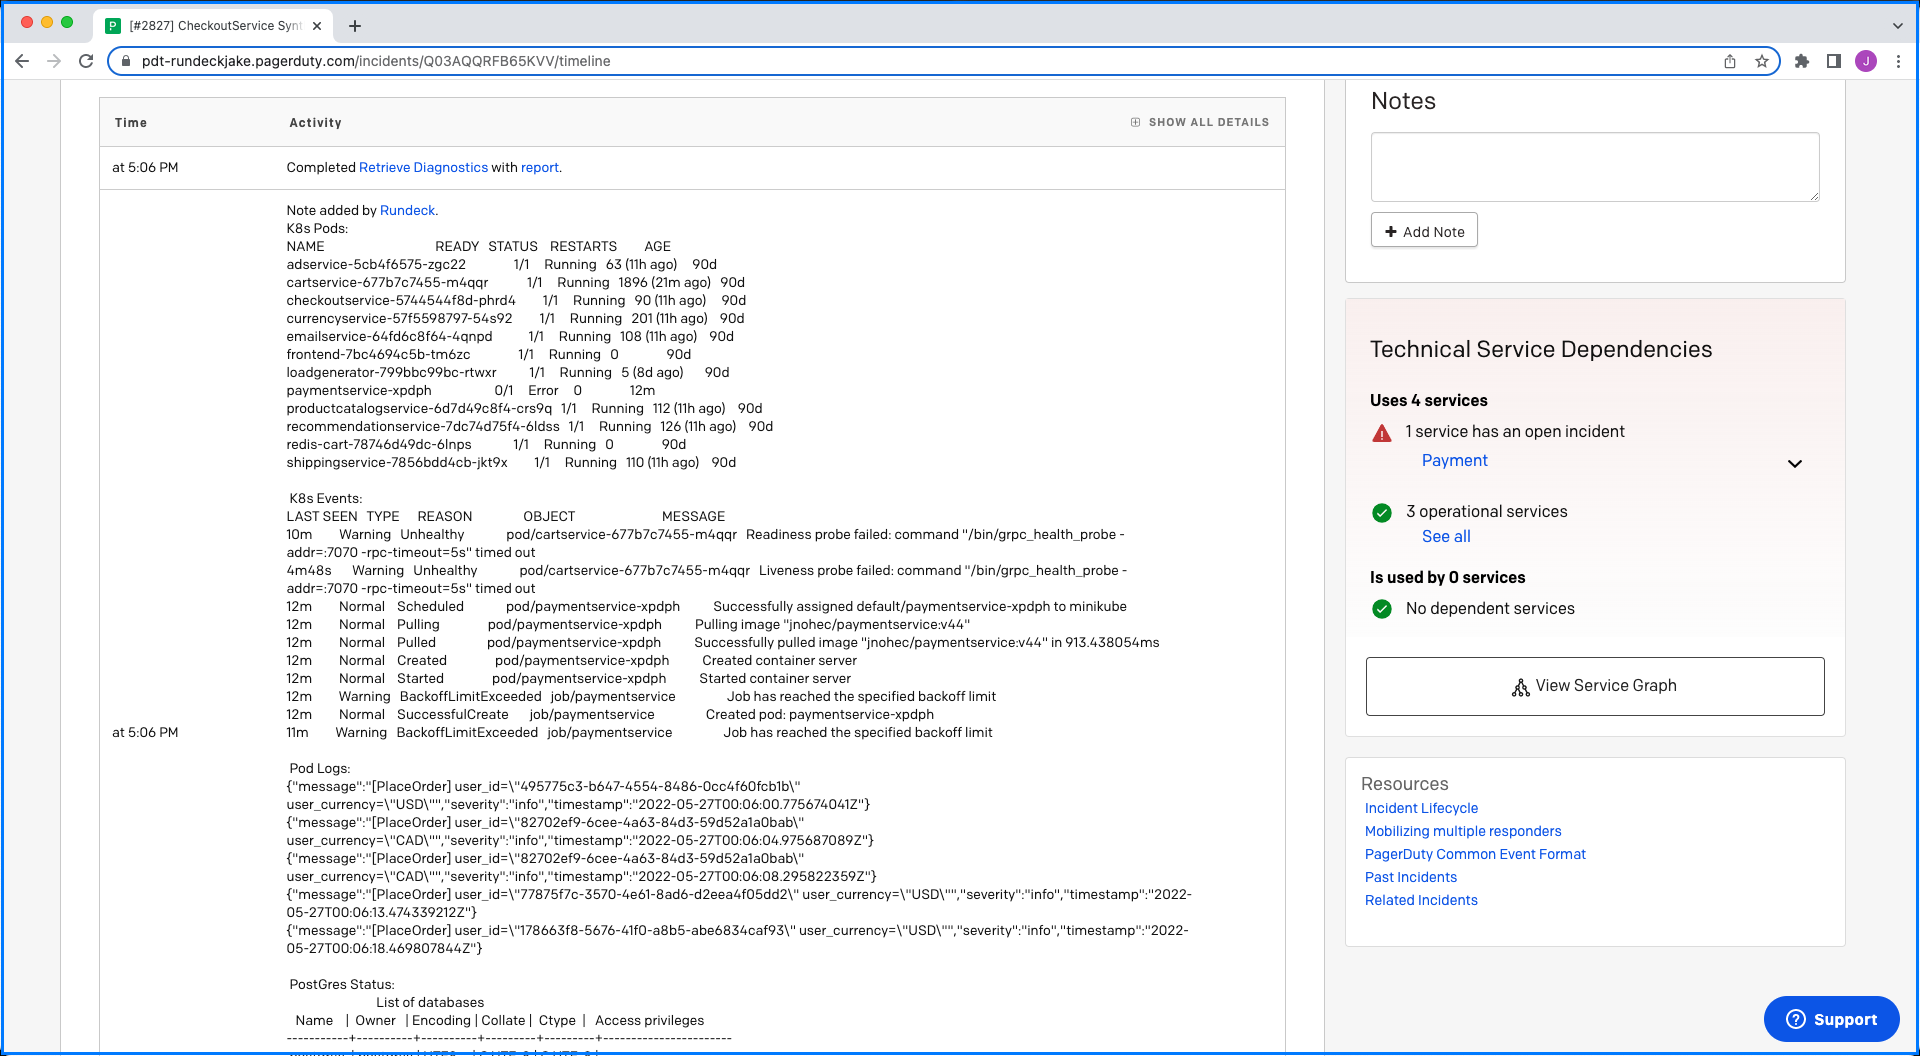The width and height of the screenshot is (1920, 1056).
Task: Click the Technical Service Dependencies heading
Action: click(x=1541, y=349)
